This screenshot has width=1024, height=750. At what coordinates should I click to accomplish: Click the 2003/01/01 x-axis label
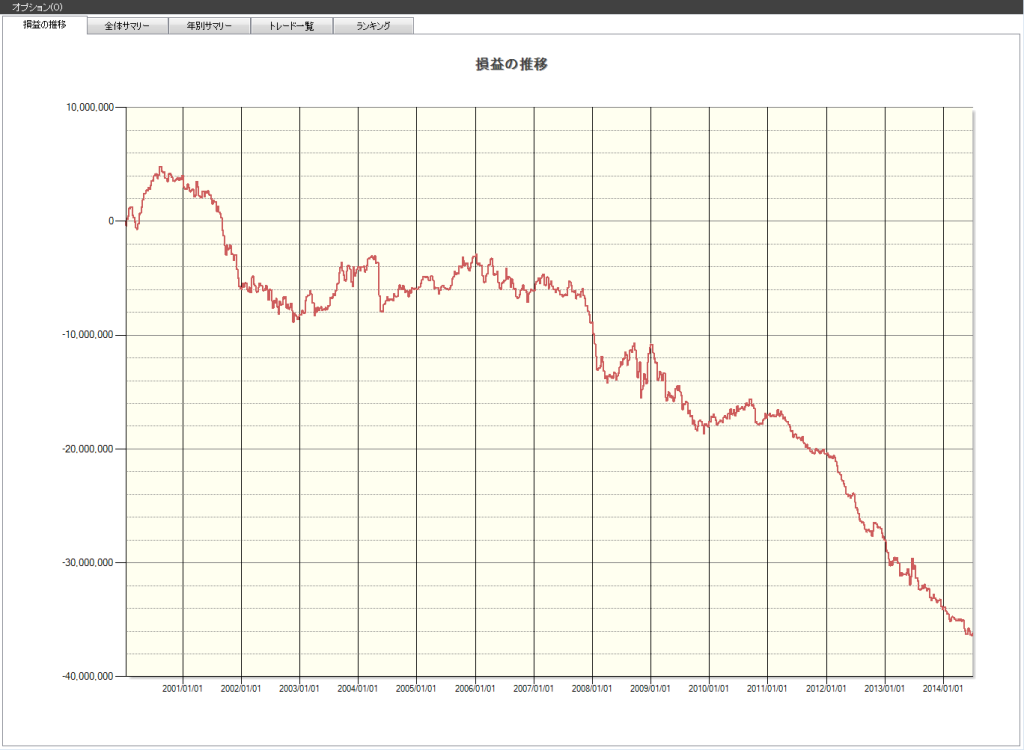[299, 689]
